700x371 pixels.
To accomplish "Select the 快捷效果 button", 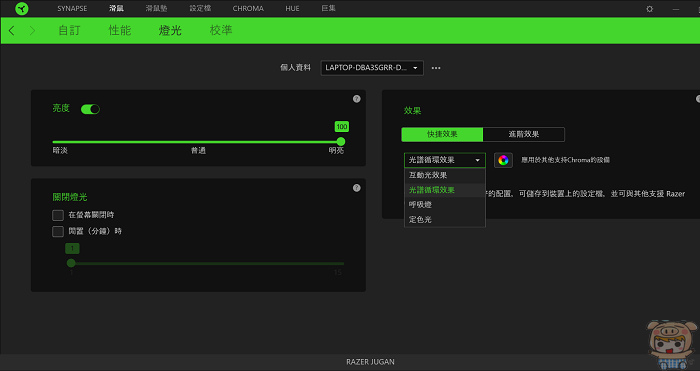I will [442, 134].
